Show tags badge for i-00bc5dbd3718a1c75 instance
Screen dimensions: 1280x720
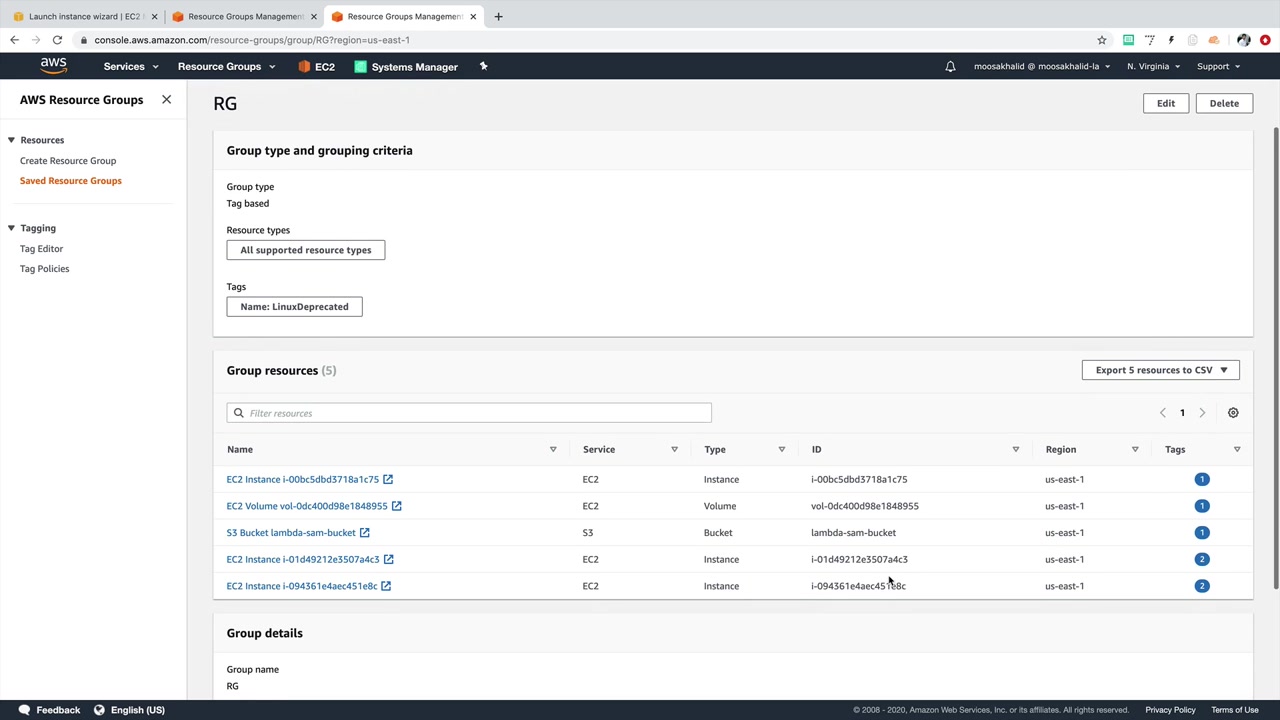pos(1202,479)
